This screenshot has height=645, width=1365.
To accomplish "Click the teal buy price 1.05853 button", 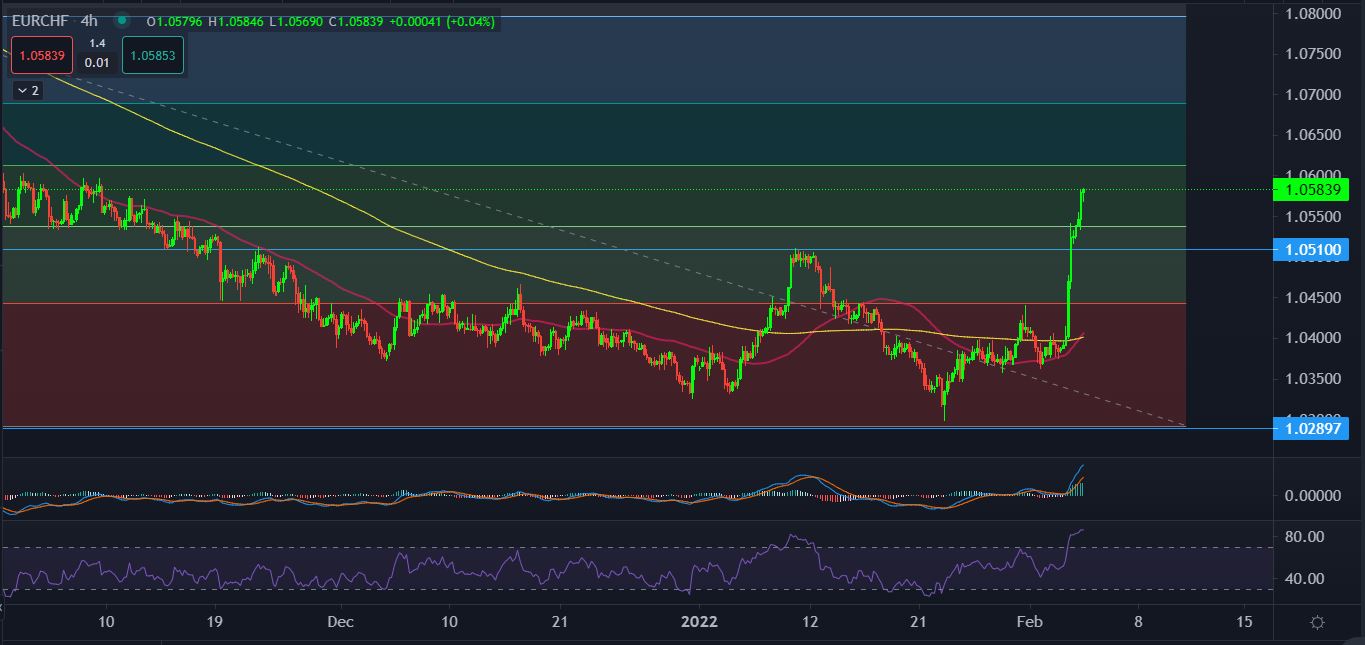I will [x=152, y=55].
